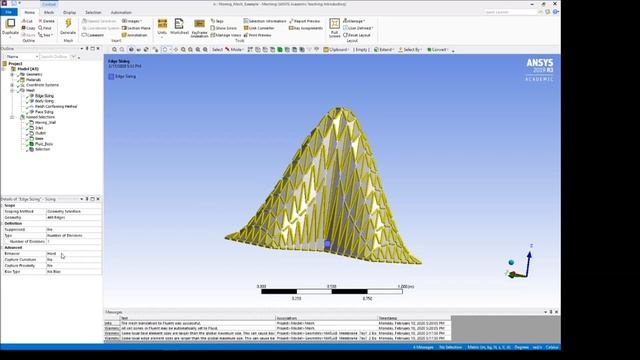Select Outlet named selection
Viewport: 640px width, 360px height.
pyautogui.click(x=40, y=133)
